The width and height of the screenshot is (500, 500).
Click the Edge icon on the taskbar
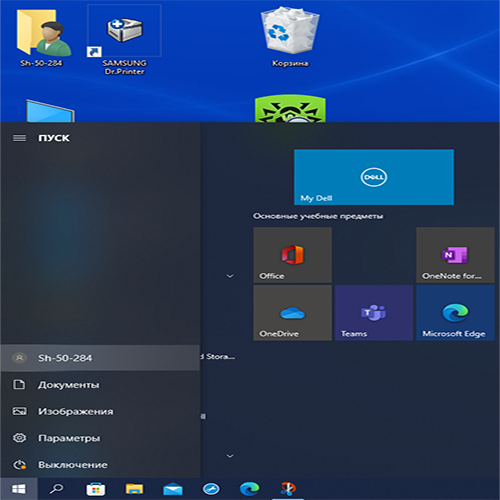click(249, 489)
